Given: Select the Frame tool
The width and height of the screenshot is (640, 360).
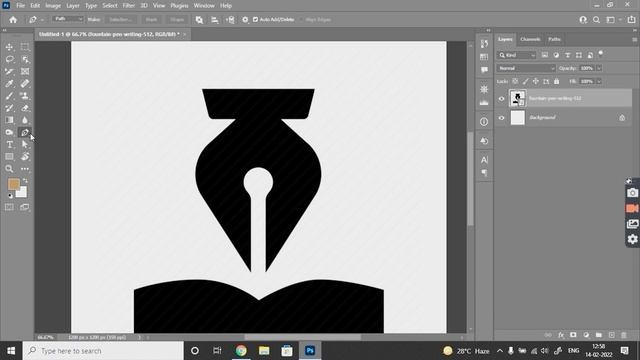Looking at the screenshot, I should pyautogui.click(x=25, y=71).
